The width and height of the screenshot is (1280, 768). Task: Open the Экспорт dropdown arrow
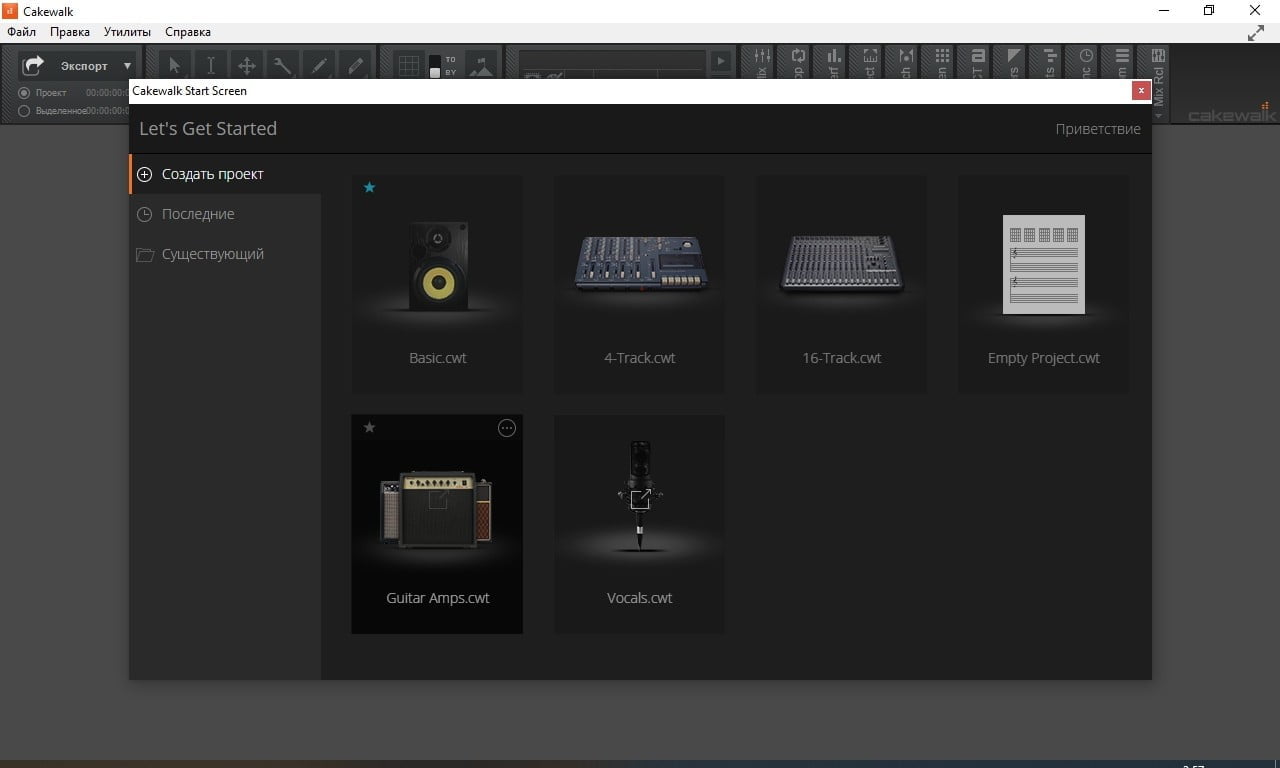click(x=127, y=66)
